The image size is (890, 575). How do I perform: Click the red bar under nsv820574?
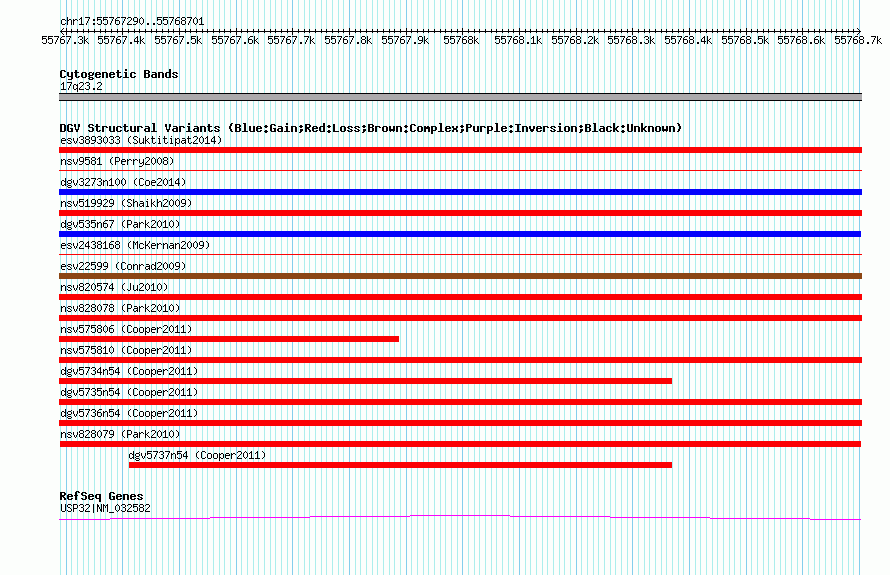pyautogui.click(x=460, y=297)
